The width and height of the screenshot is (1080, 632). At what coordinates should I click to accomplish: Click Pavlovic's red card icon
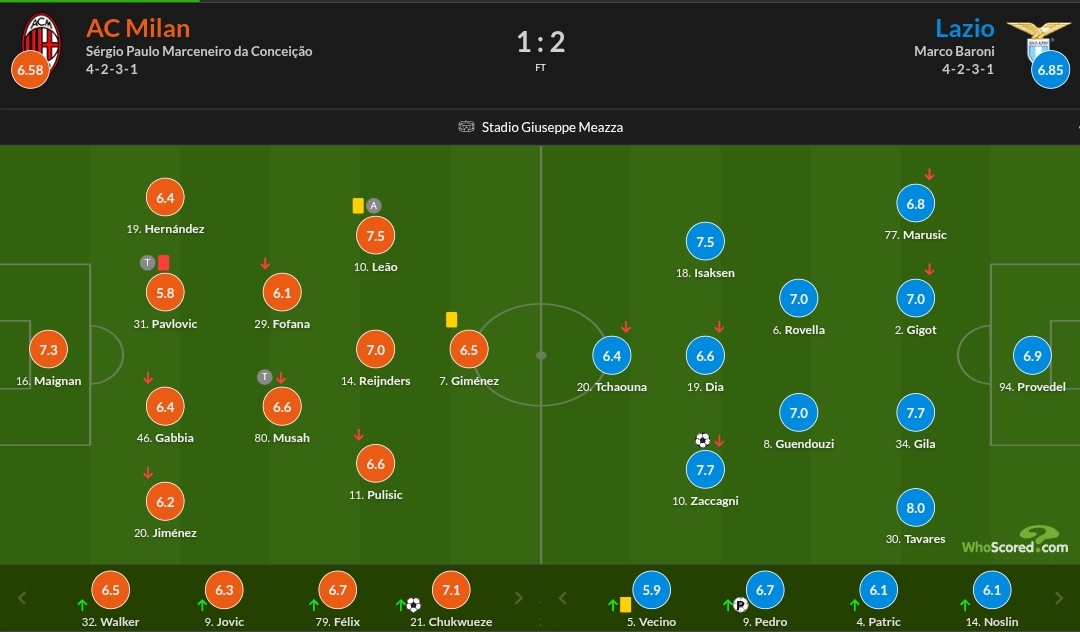(x=163, y=262)
